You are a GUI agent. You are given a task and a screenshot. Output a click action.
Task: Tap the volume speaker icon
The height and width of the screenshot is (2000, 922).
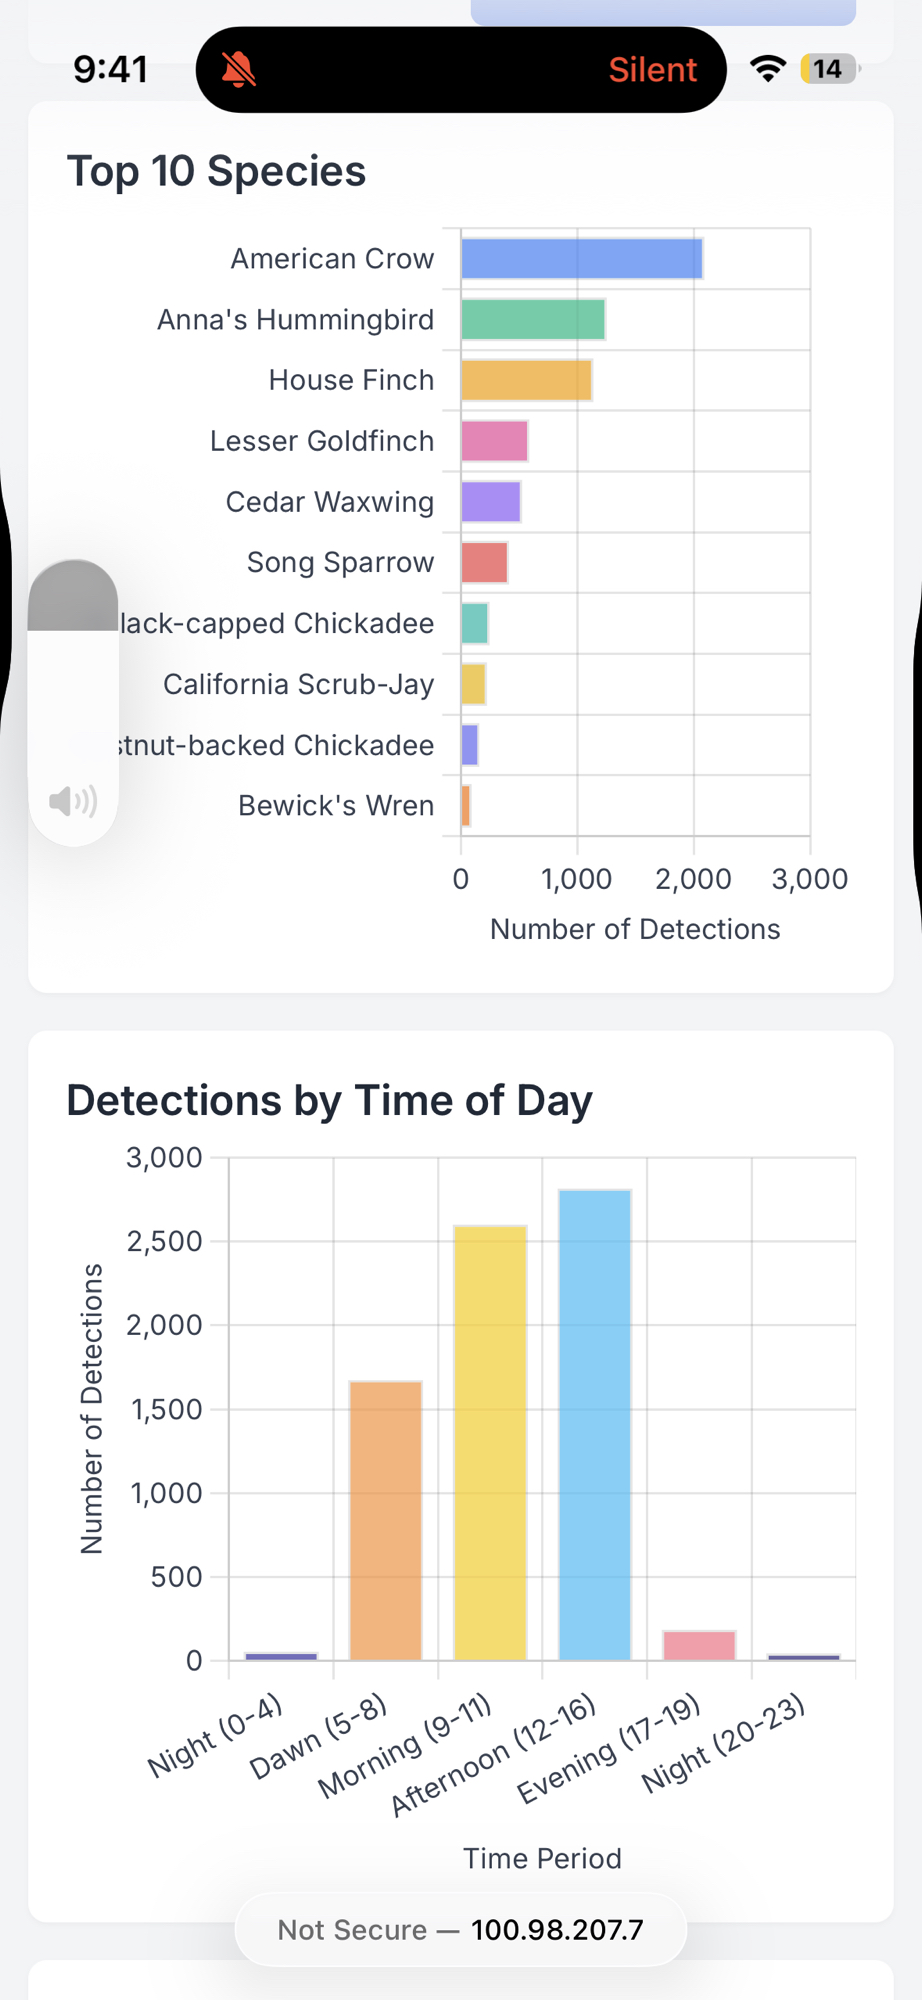[73, 801]
